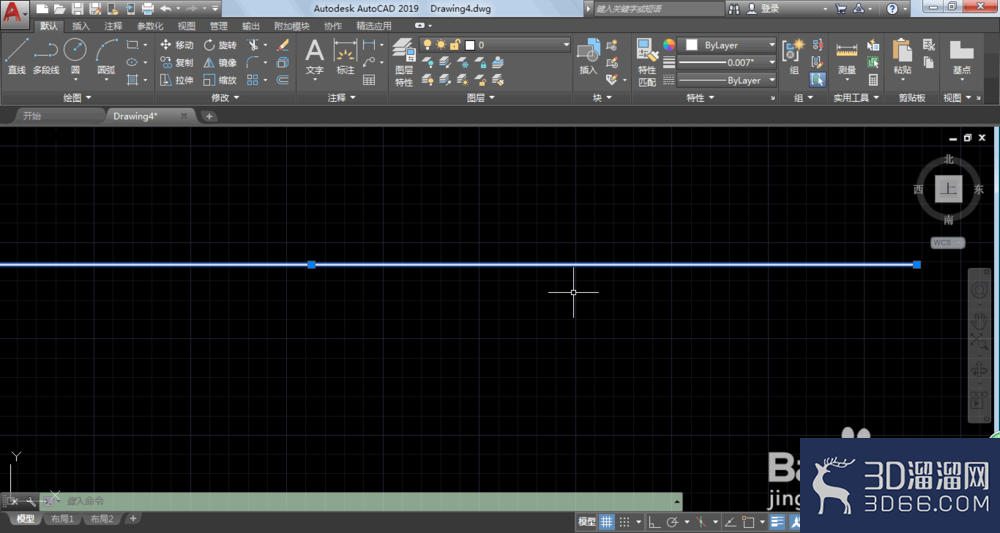The image size is (1000, 533).
Task: Click the Measure (测量) tool
Action: [847, 59]
